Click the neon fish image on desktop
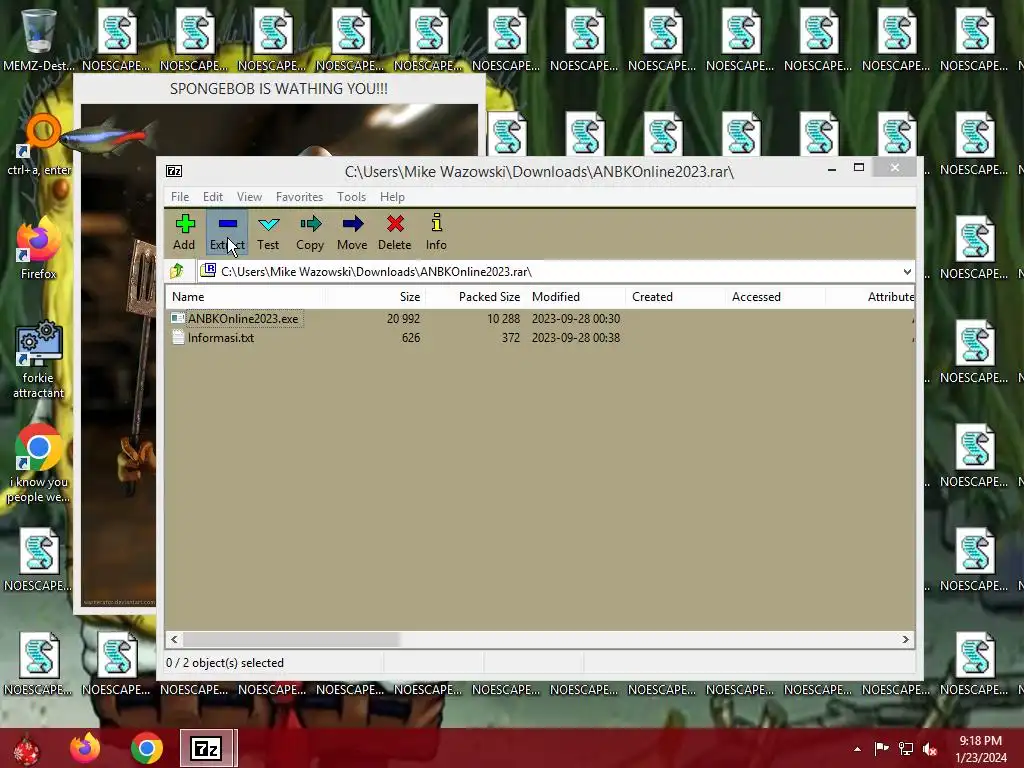This screenshot has width=1024, height=768. [108, 136]
